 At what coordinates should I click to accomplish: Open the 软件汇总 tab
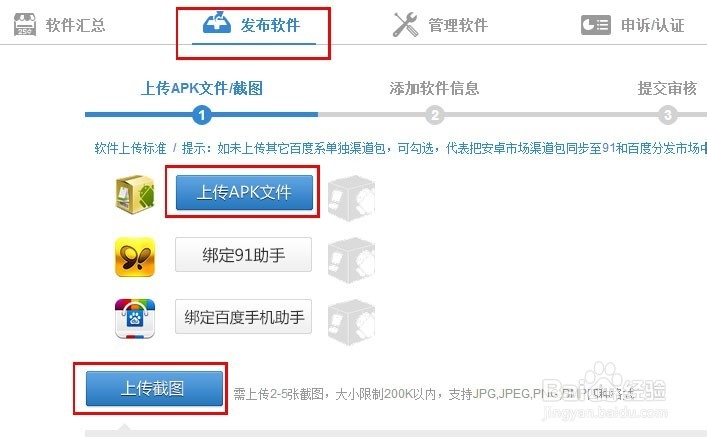tap(75, 25)
